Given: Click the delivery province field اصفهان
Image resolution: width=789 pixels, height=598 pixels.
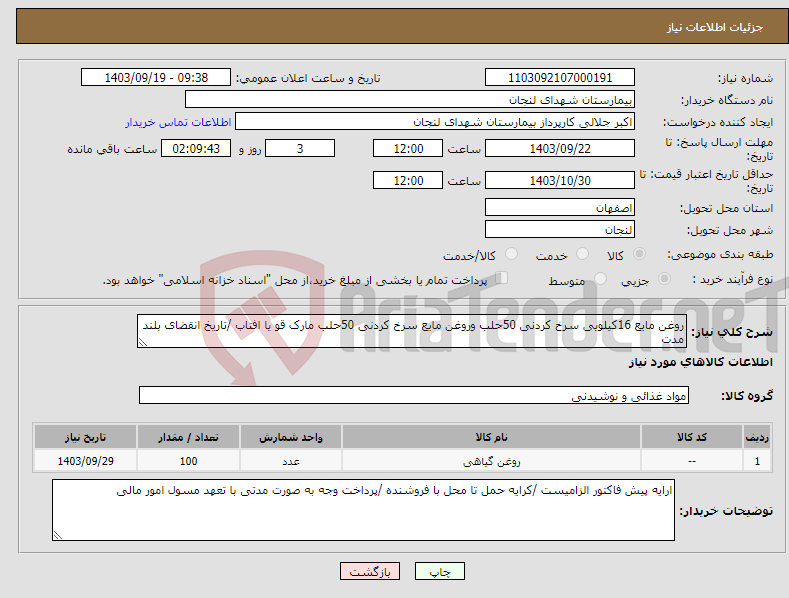Looking at the screenshot, I should click(x=560, y=207).
